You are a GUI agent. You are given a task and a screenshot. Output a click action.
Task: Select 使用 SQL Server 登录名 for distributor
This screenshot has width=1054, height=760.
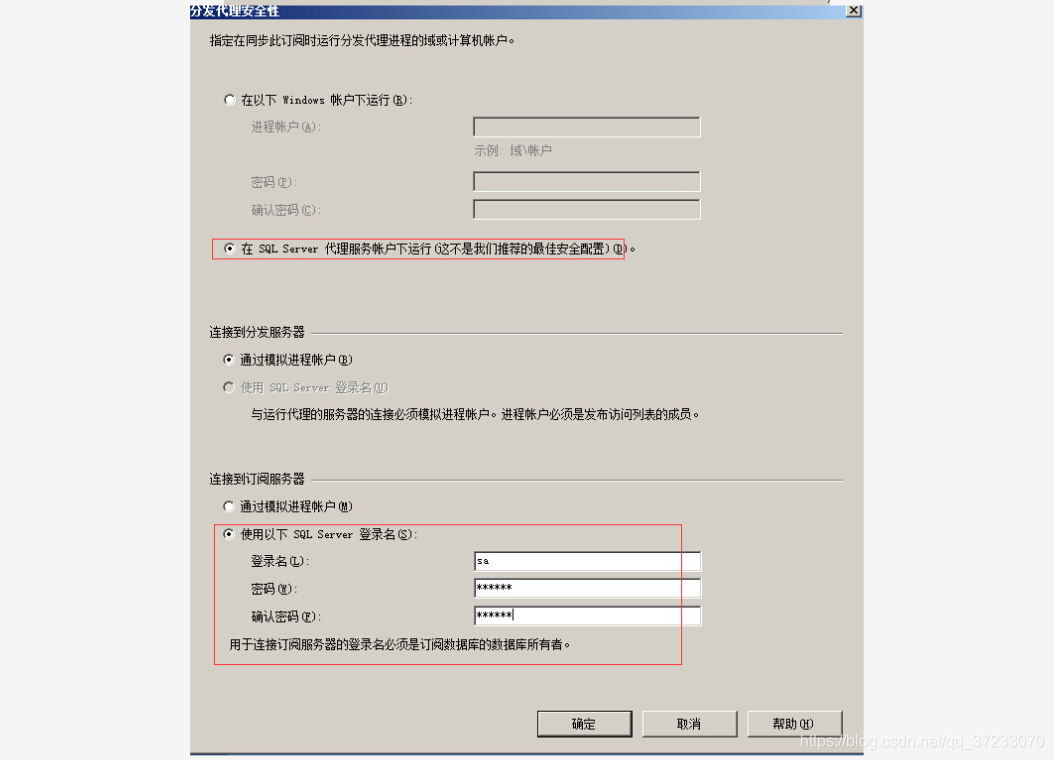click(229, 387)
